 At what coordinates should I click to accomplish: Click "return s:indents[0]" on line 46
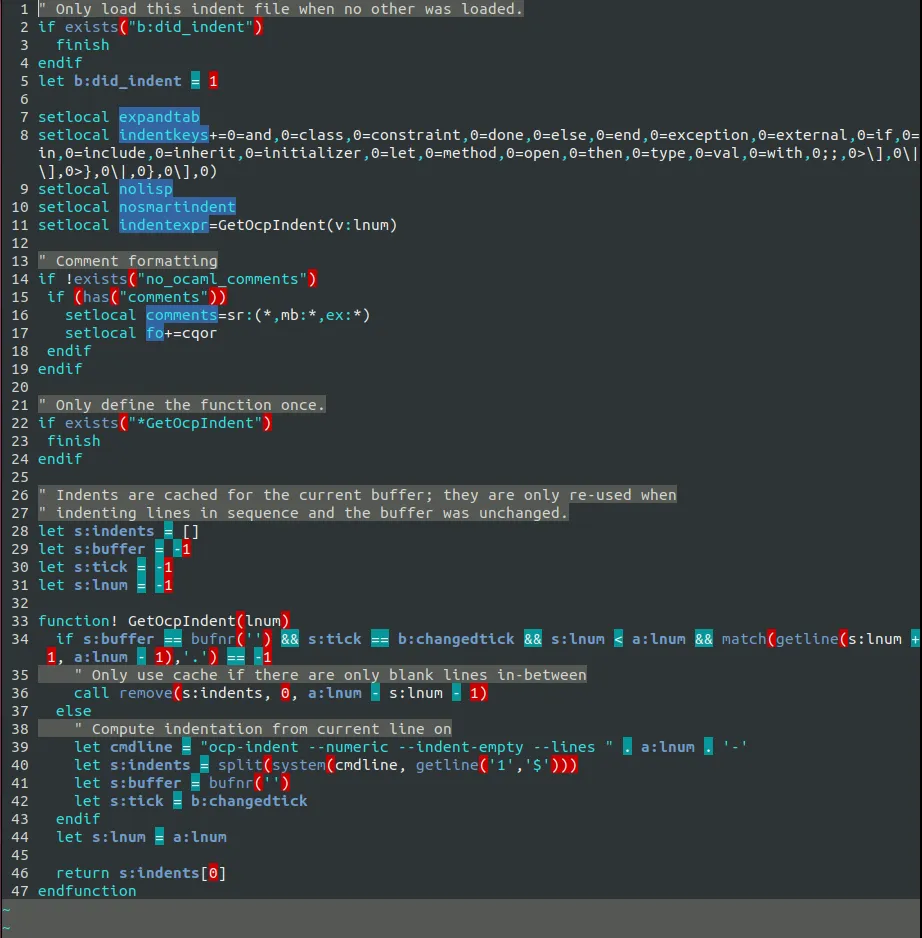tap(141, 873)
